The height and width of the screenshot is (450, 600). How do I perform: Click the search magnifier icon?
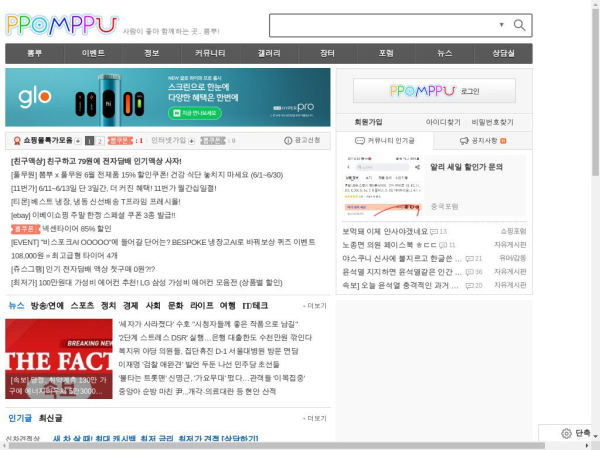[519, 25]
